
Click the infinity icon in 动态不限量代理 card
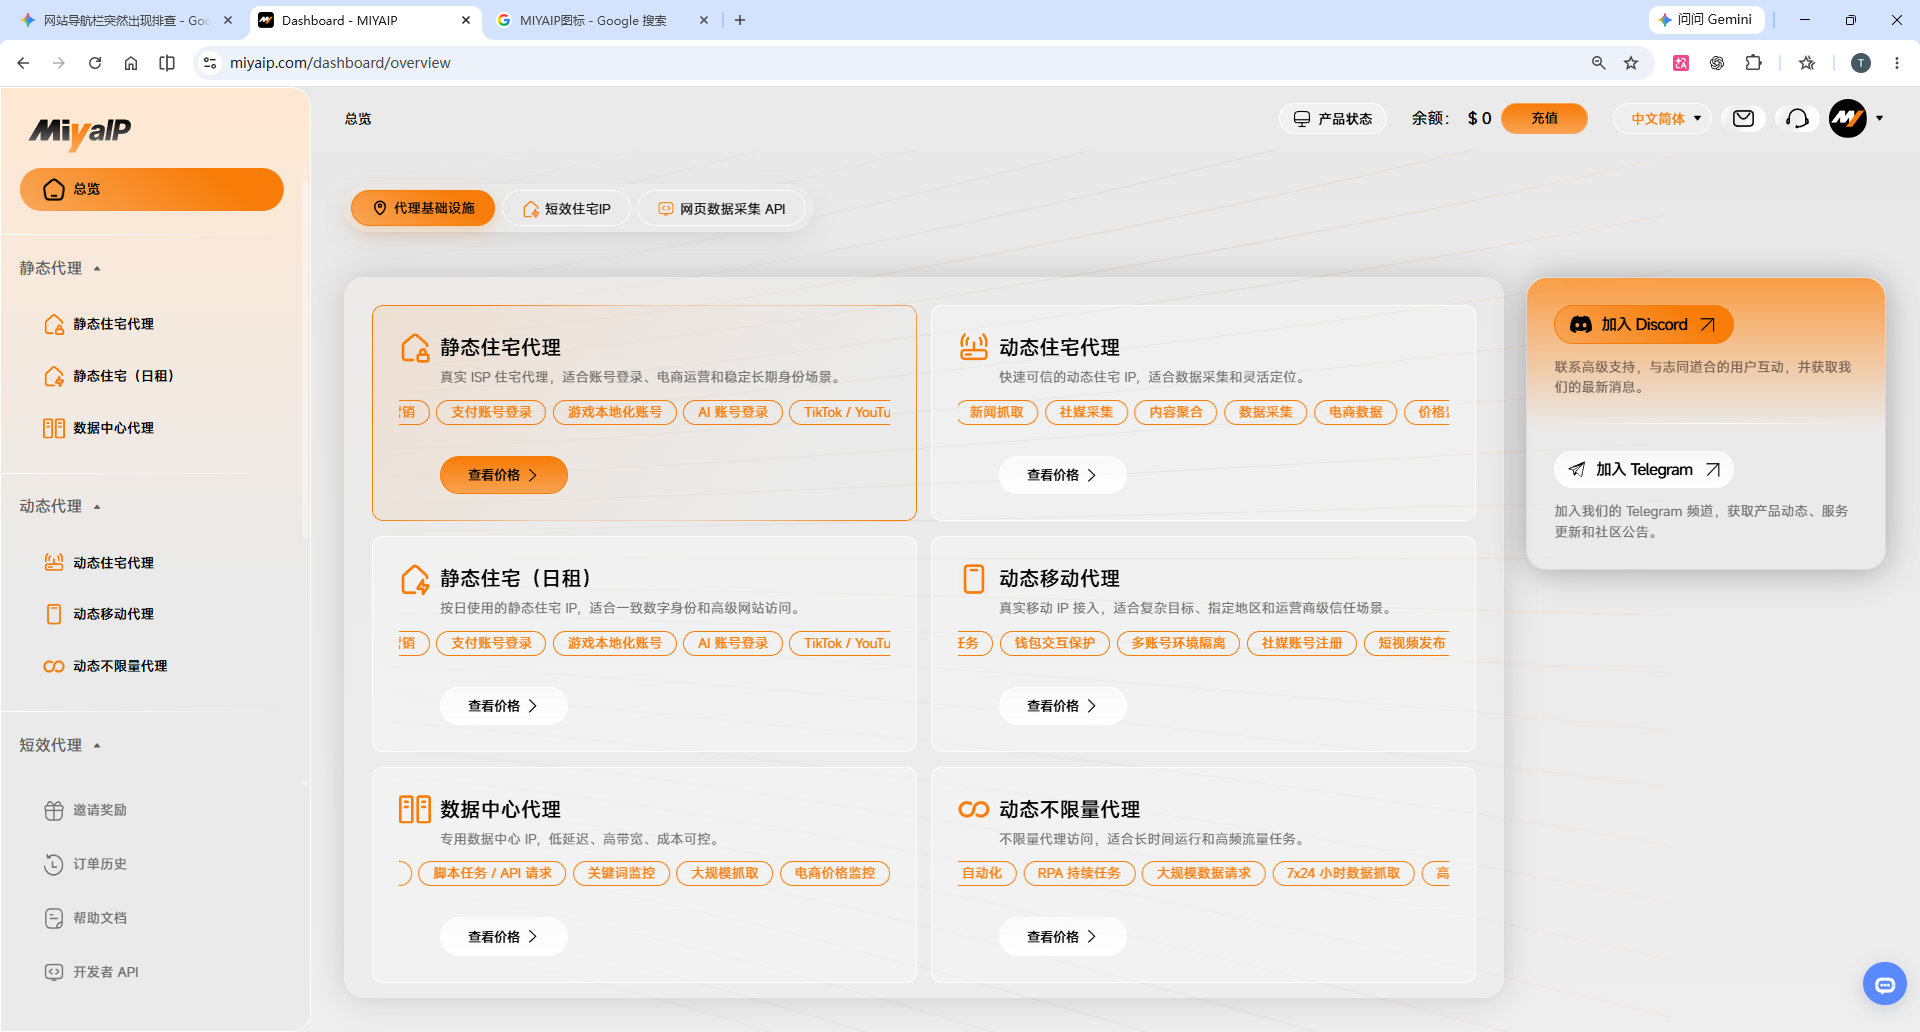click(974, 809)
